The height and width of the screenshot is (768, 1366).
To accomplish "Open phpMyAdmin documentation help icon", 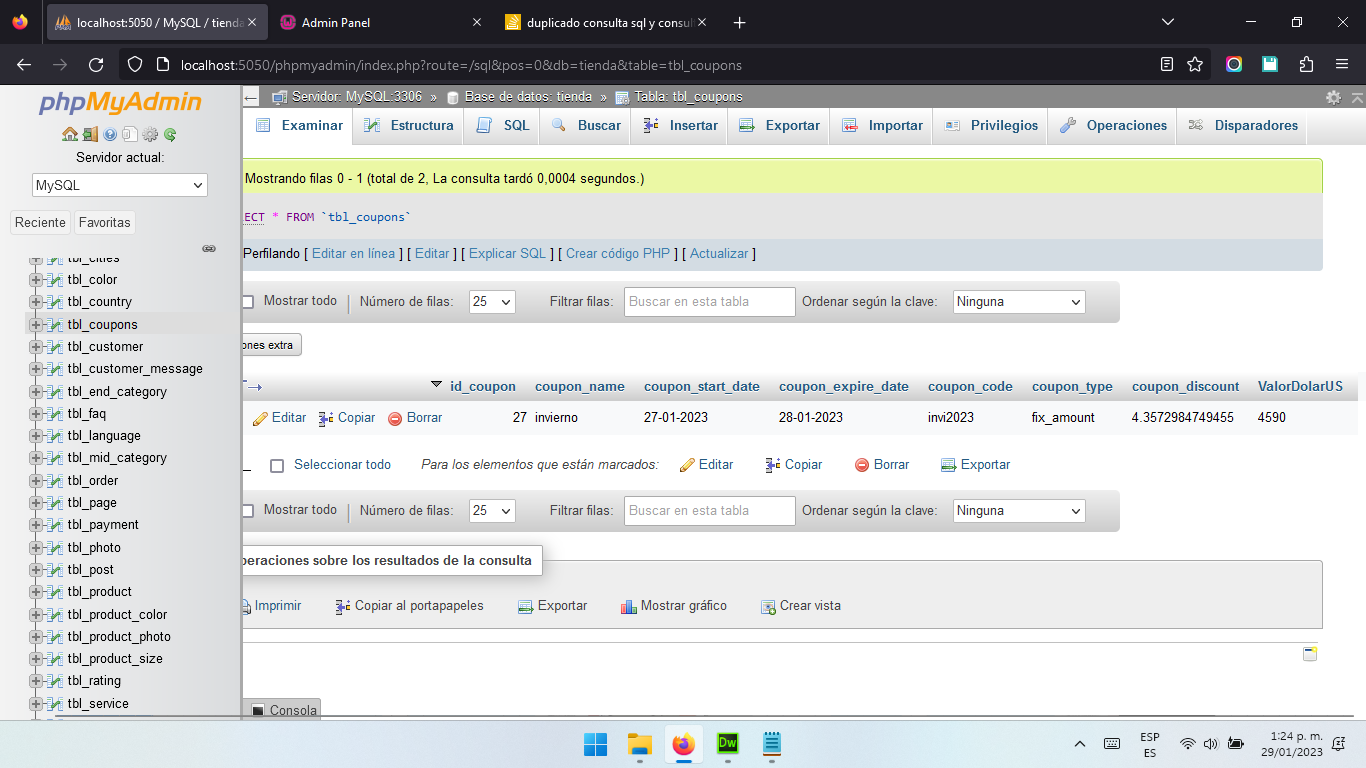I will point(110,134).
